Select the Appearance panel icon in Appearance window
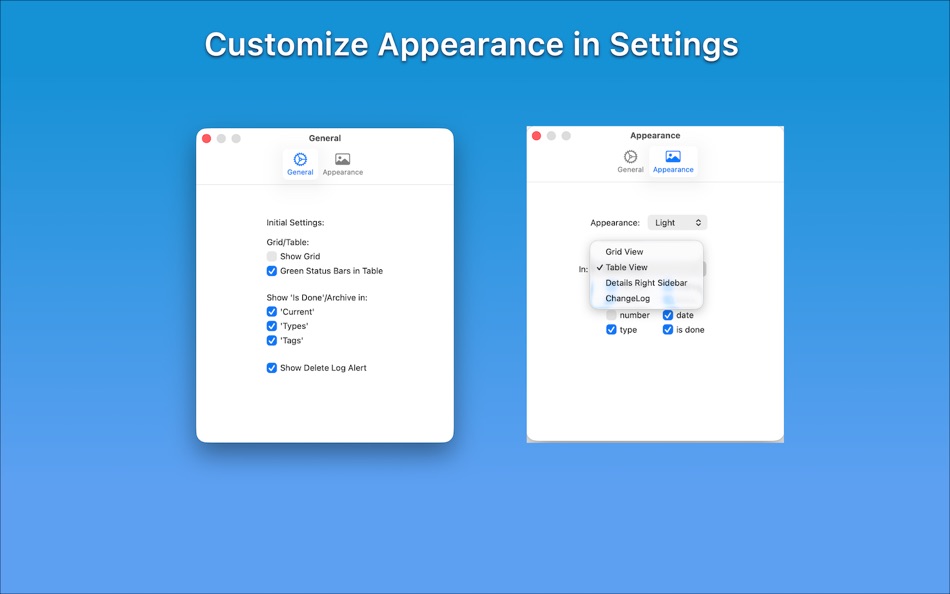The image size is (950, 594). point(673,156)
